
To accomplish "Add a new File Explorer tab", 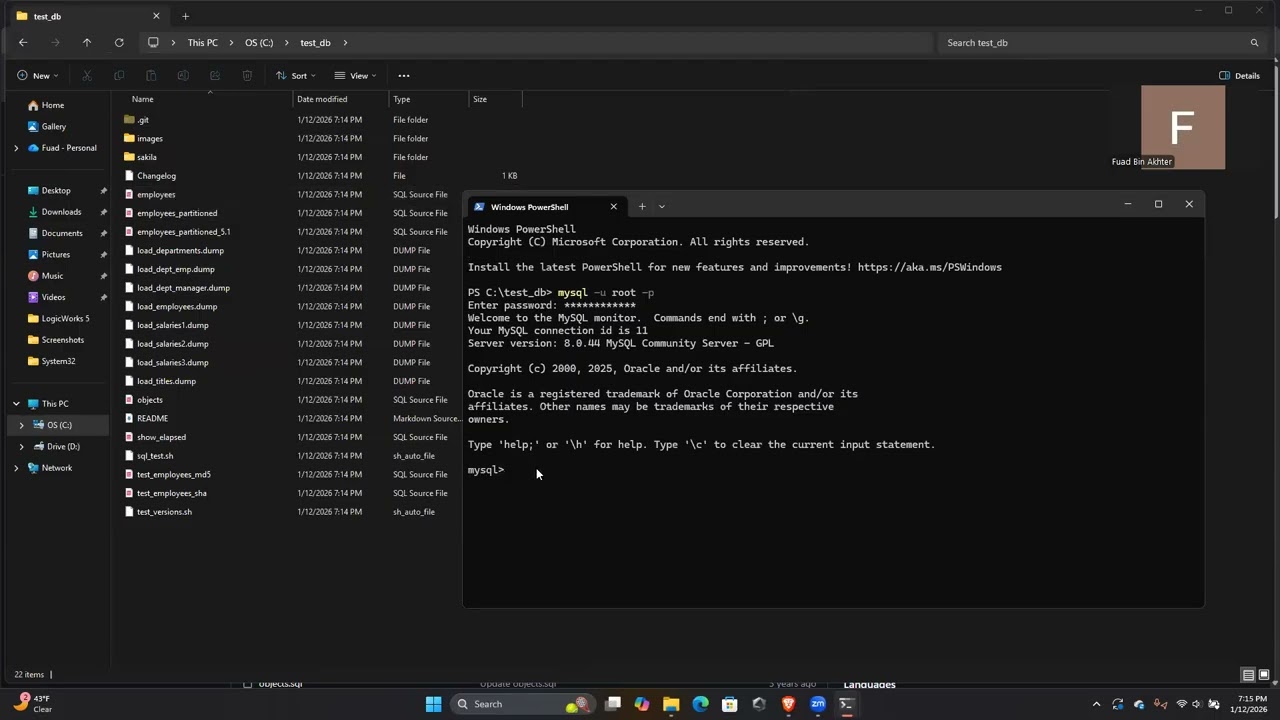I will (185, 16).
